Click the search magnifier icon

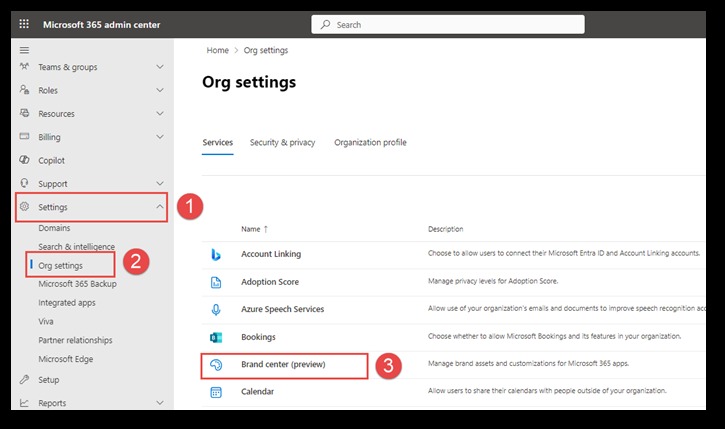[326, 24]
